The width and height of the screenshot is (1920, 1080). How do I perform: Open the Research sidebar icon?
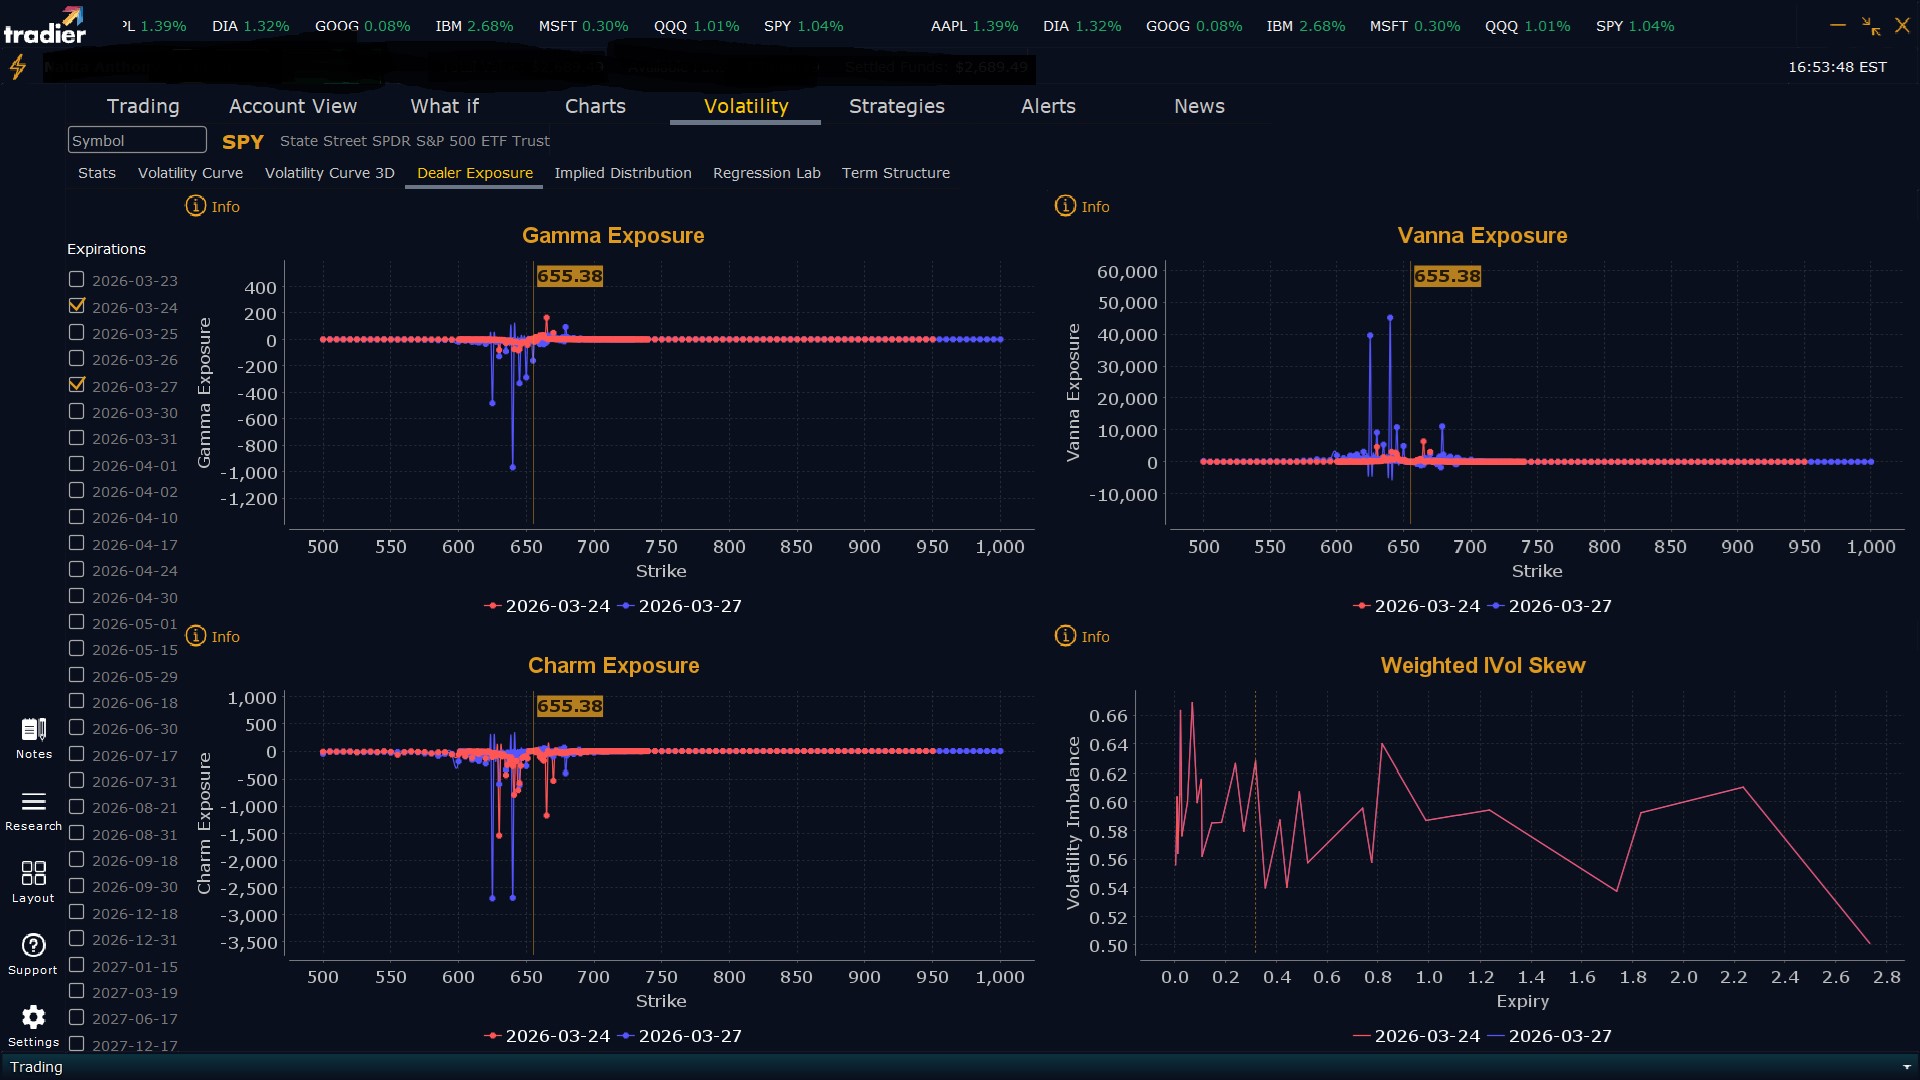pyautogui.click(x=33, y=802)
